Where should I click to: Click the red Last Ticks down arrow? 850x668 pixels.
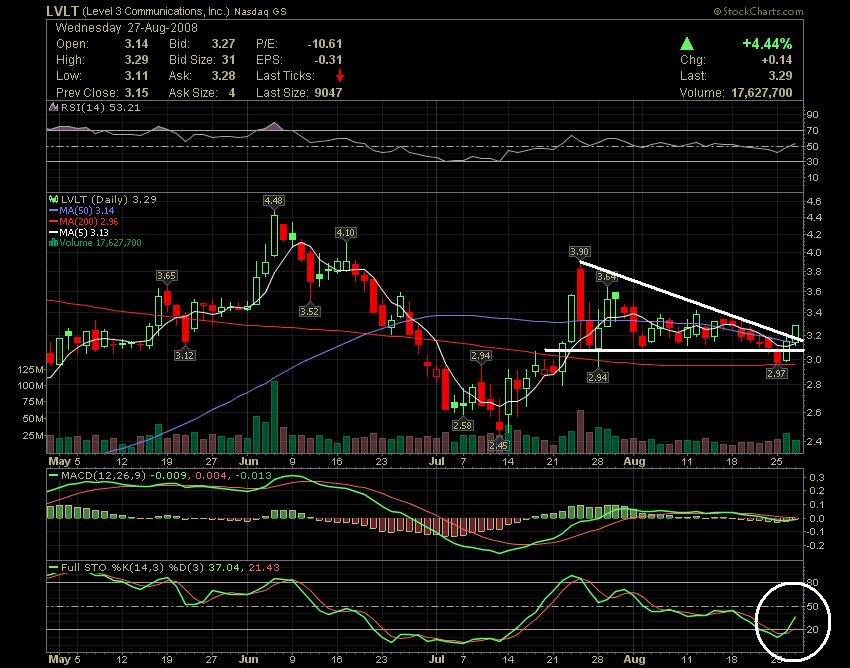click(339, 75)
